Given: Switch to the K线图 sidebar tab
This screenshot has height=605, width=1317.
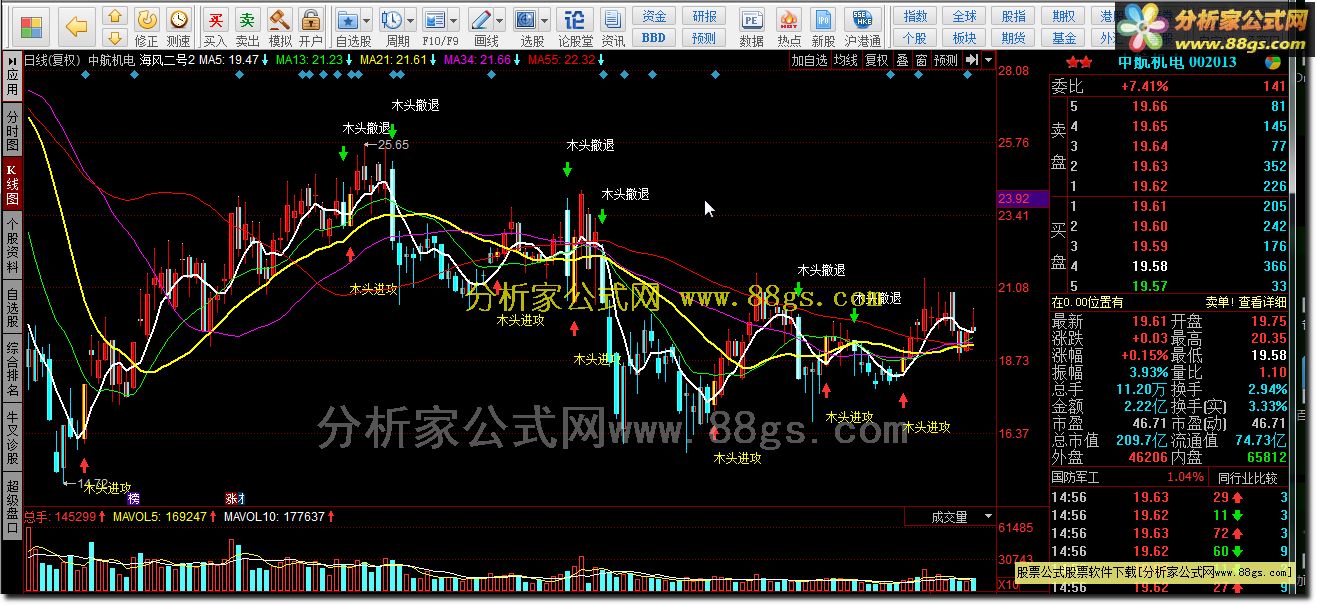Looking at the screenshot, I should [x=12, y=184].
